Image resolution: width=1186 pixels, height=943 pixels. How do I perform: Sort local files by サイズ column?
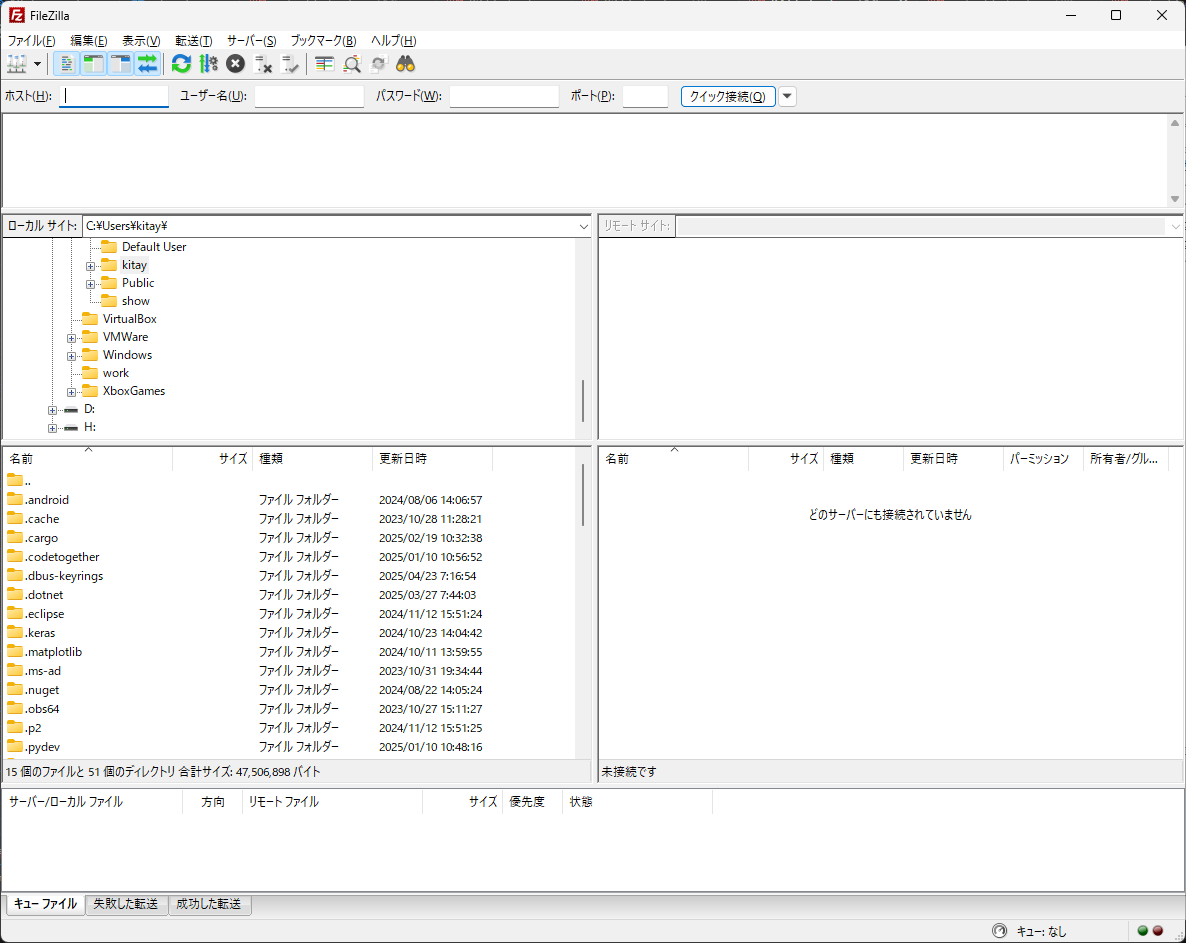pos(213,459)
